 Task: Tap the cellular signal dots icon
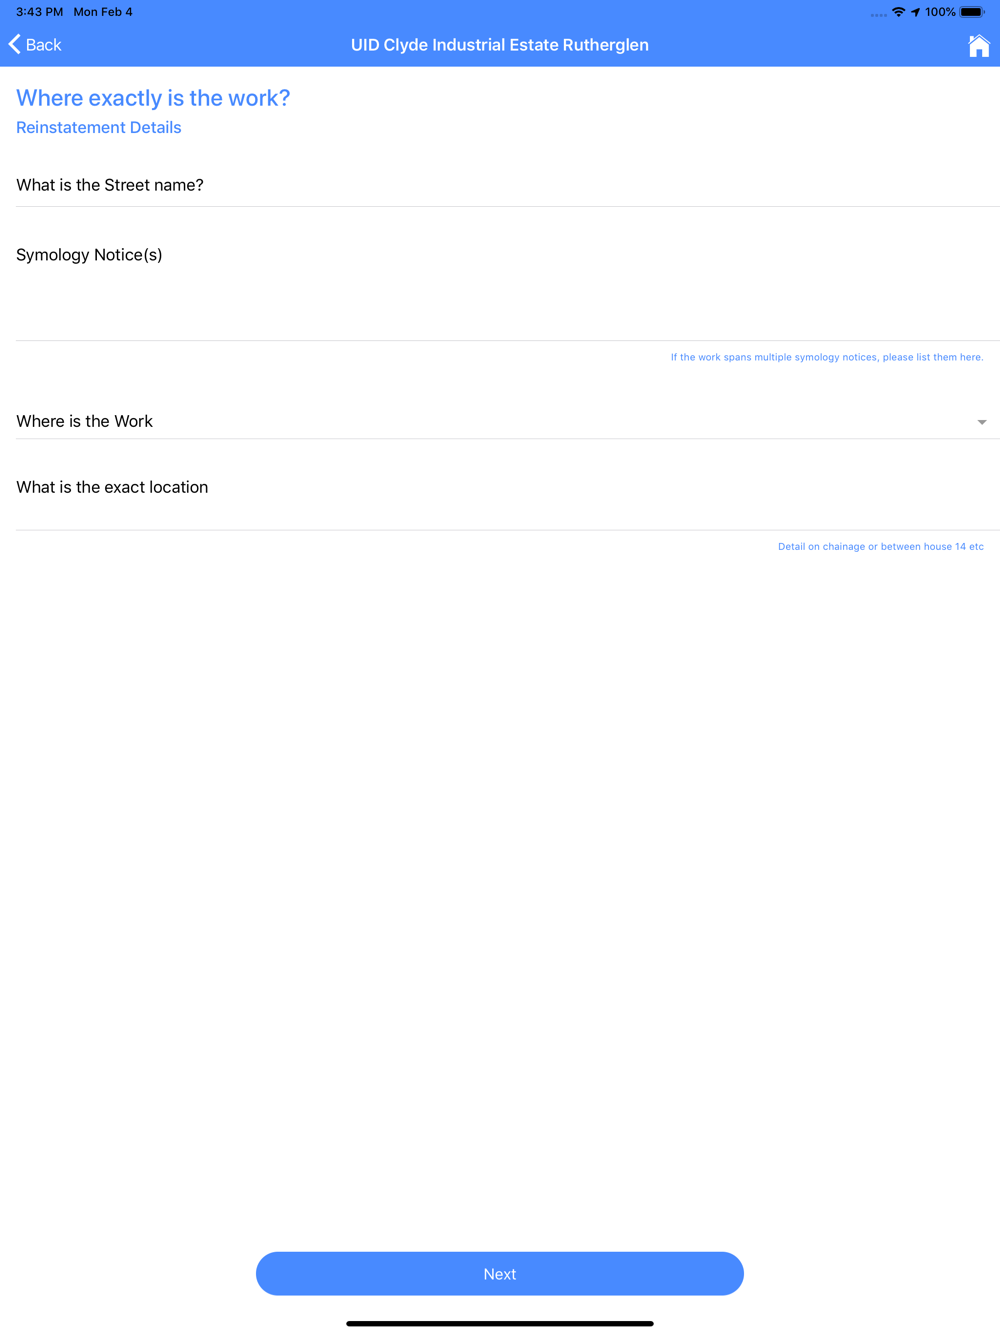pyautogui.click(x=878, y=14)
